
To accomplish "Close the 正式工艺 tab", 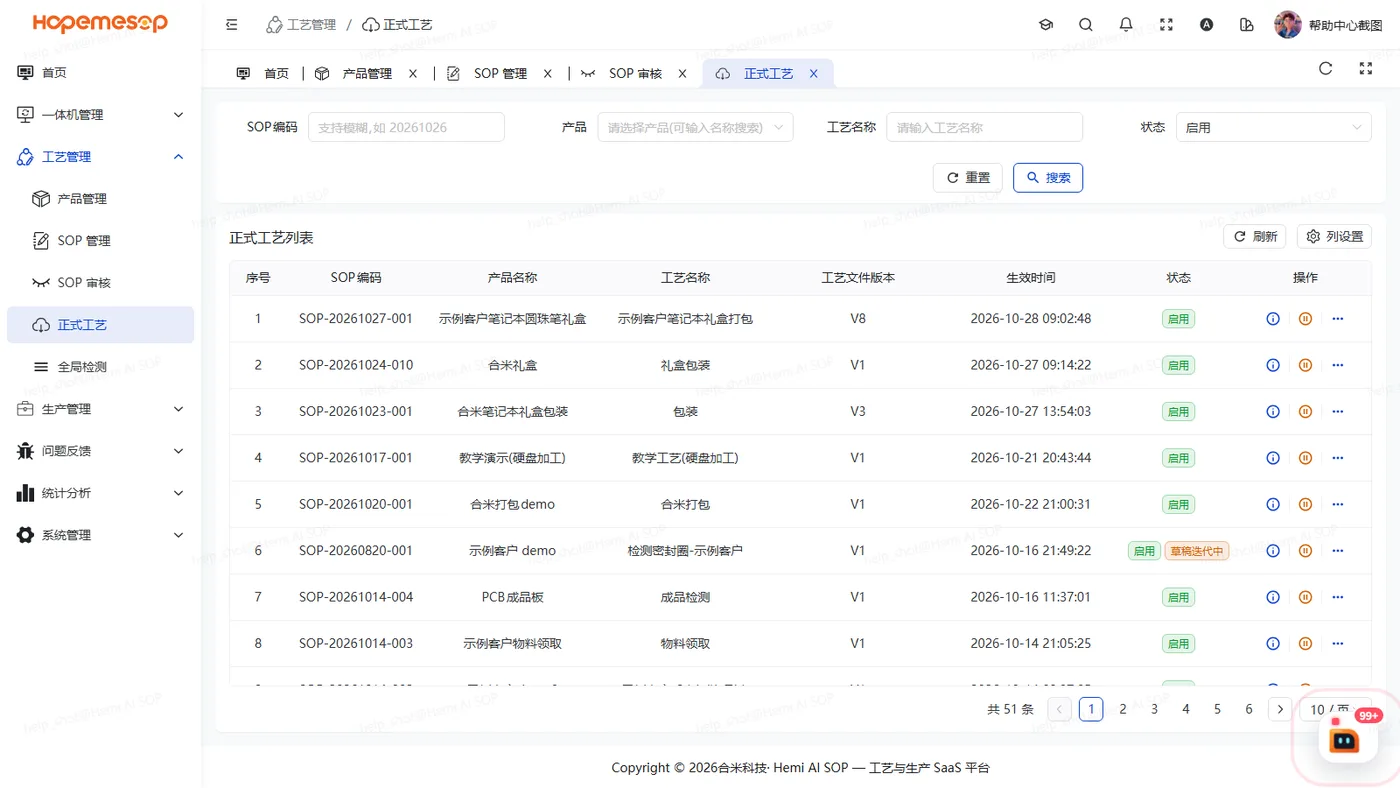I will tap(814, 74).
